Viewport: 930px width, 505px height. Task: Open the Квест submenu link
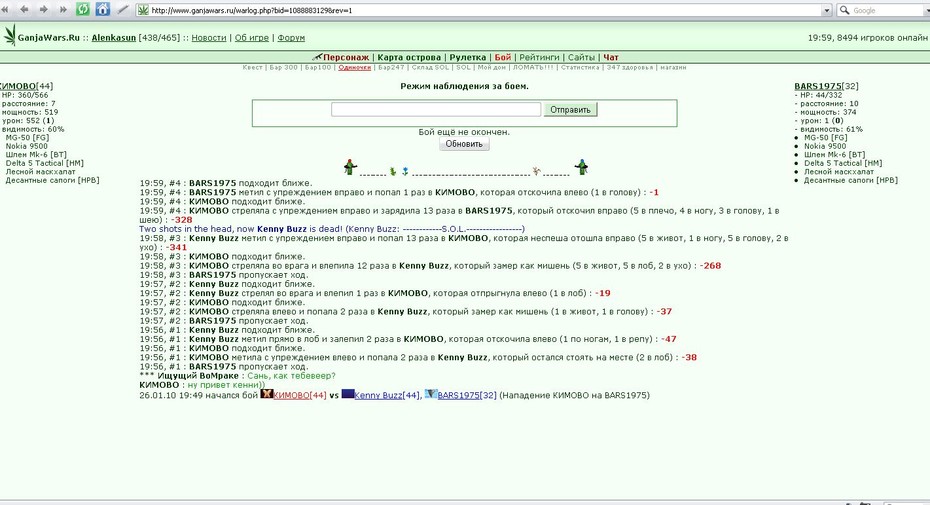(252, 68)
